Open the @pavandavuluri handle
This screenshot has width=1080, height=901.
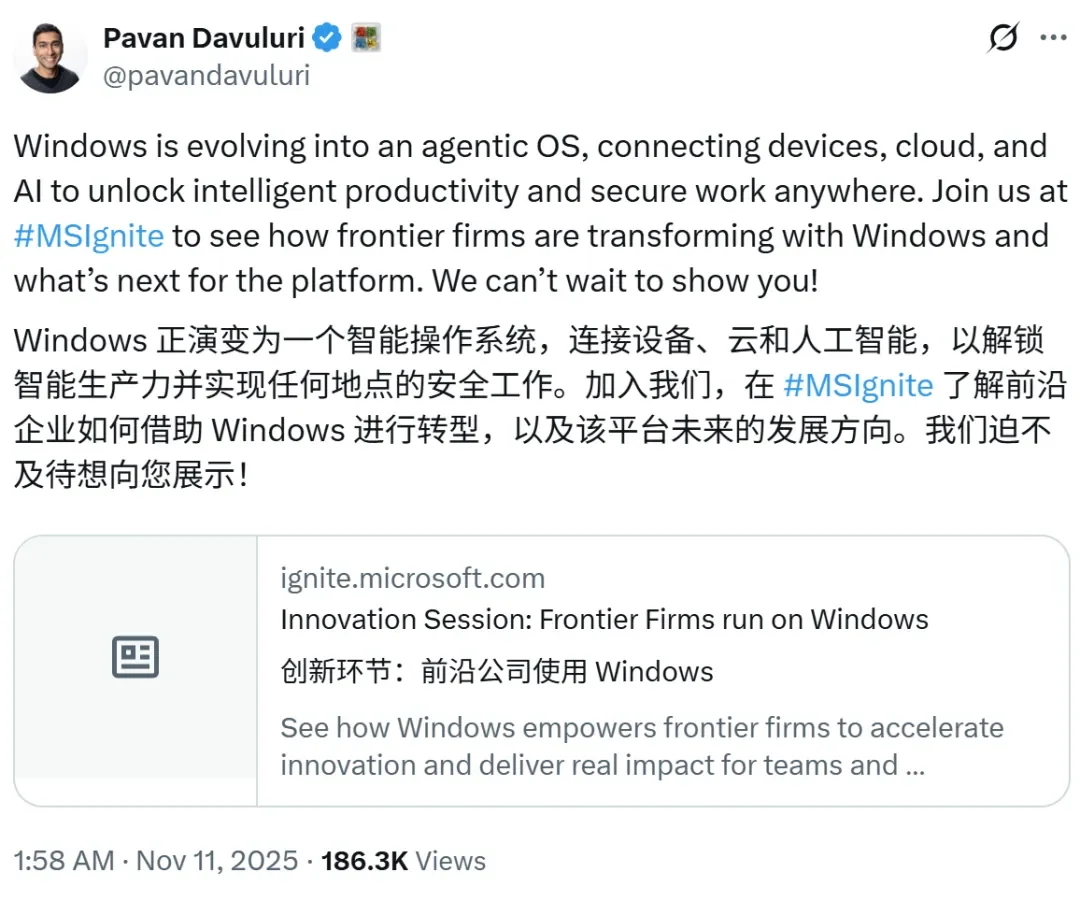207,73
